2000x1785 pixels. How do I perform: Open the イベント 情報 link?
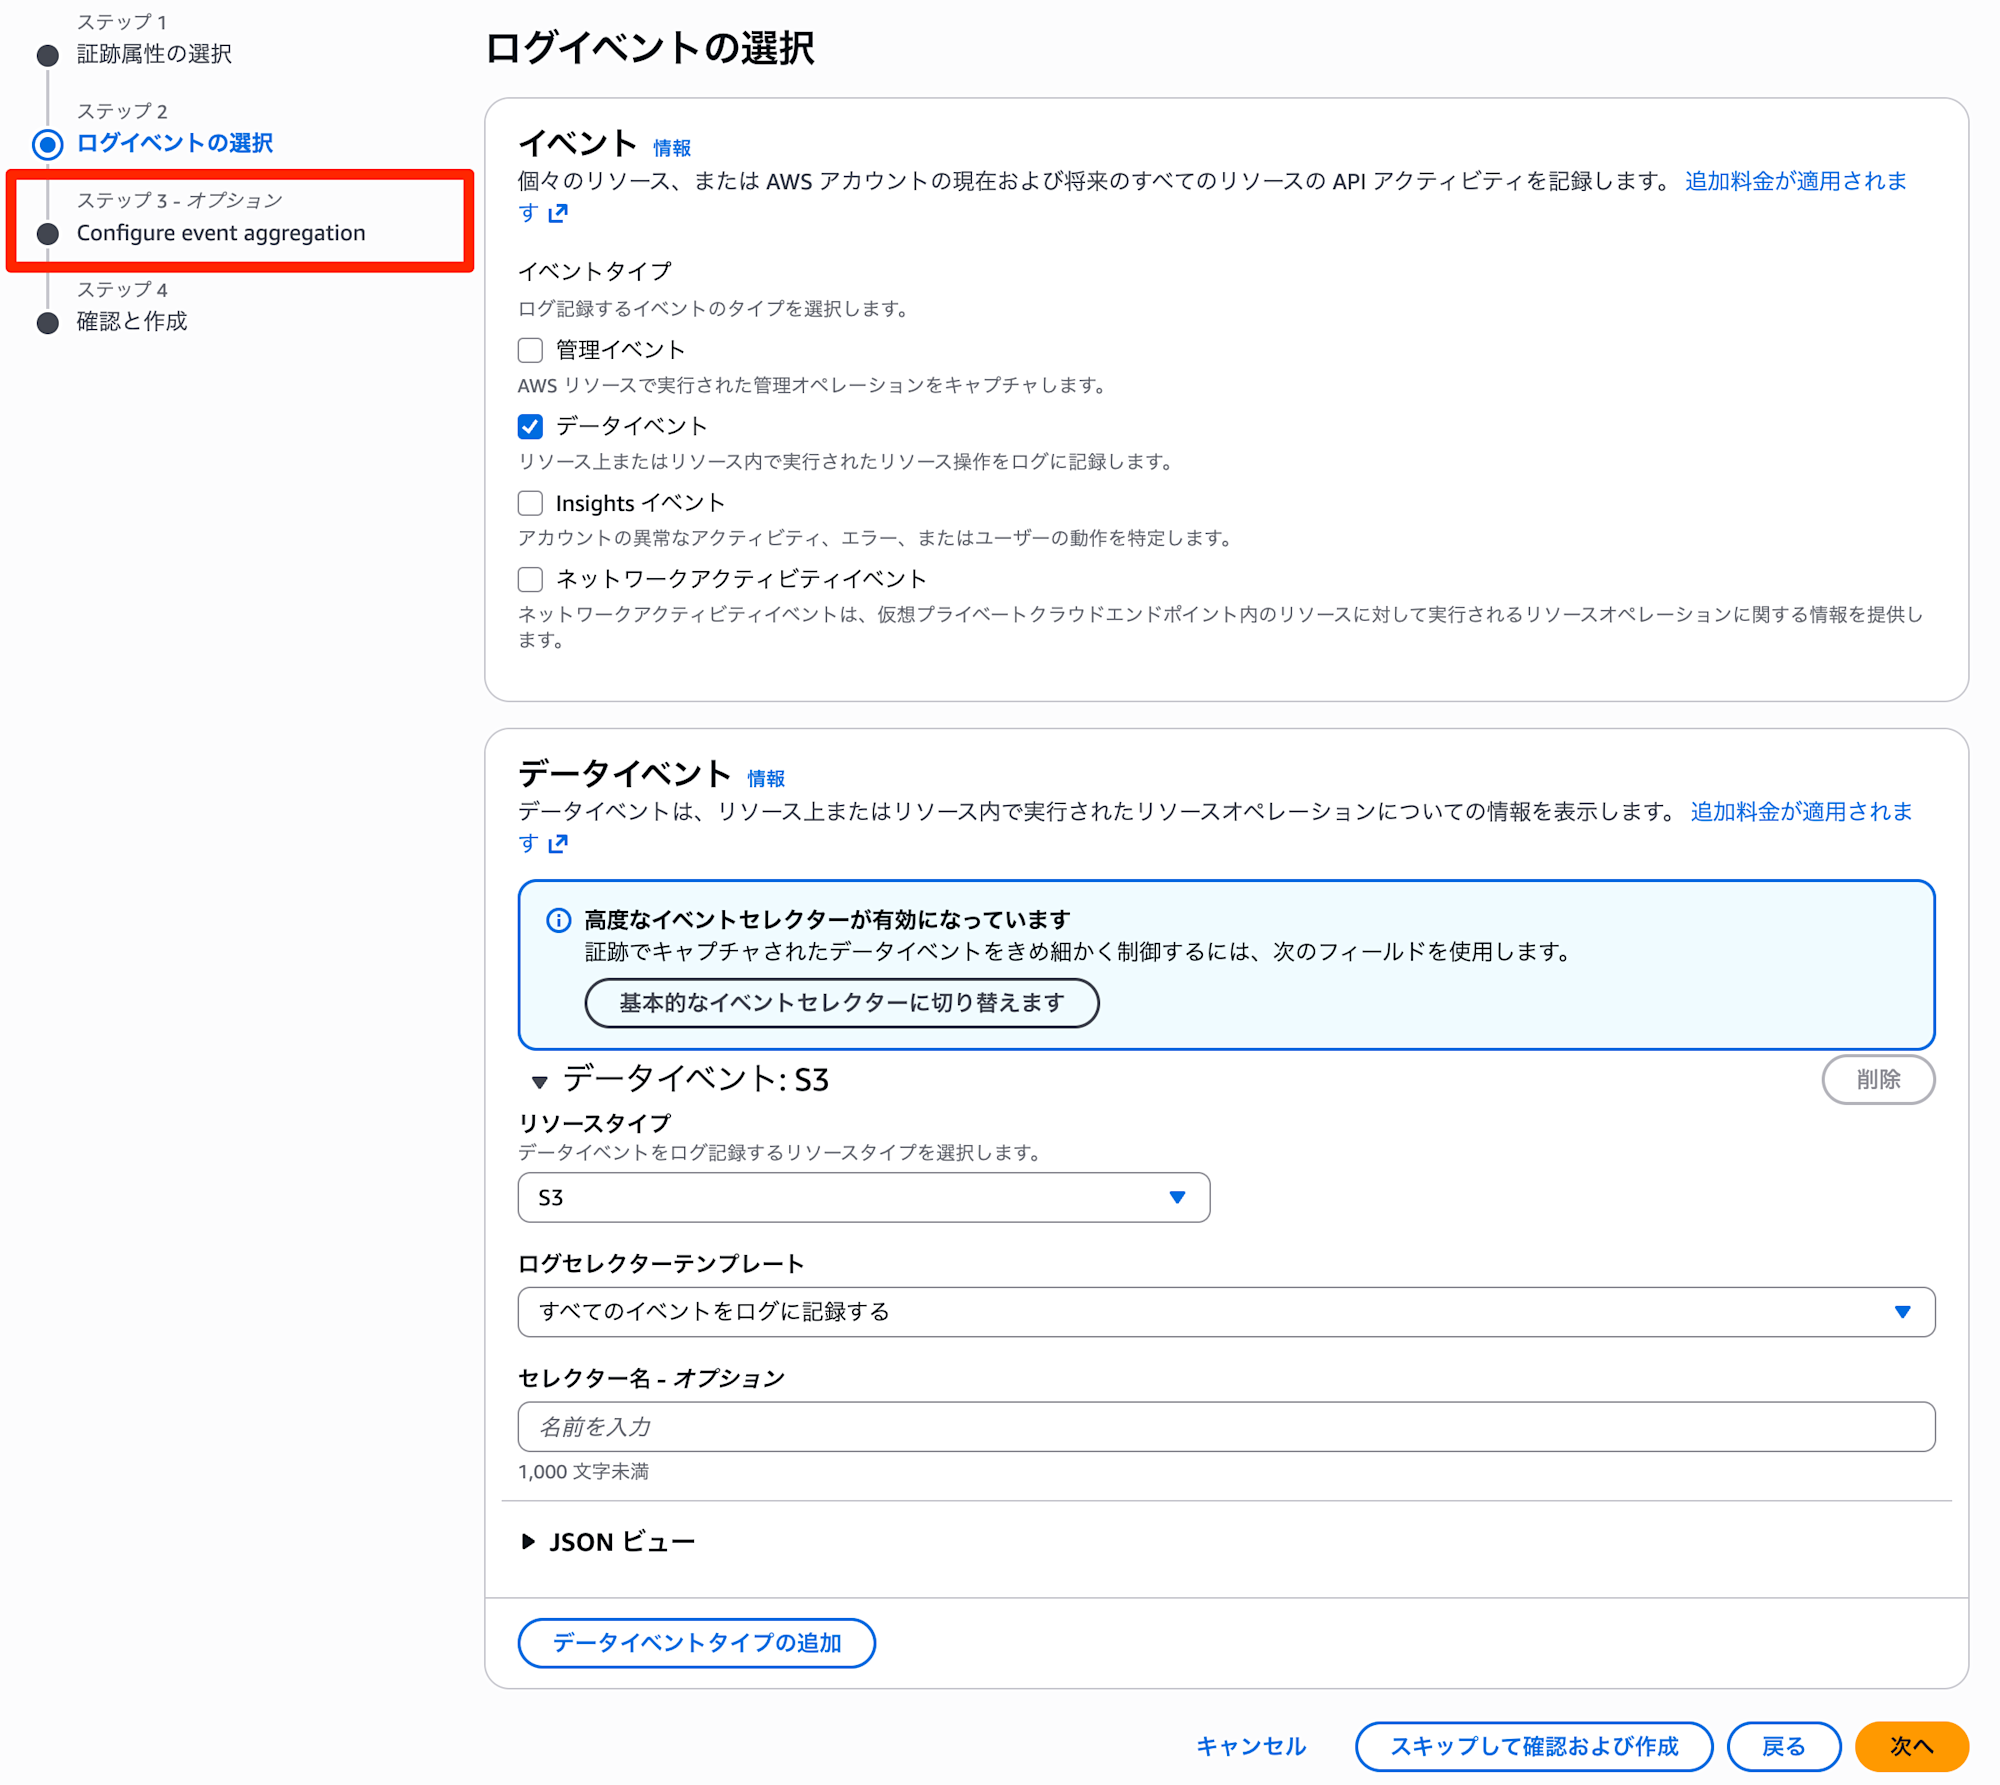coord(671,147)
